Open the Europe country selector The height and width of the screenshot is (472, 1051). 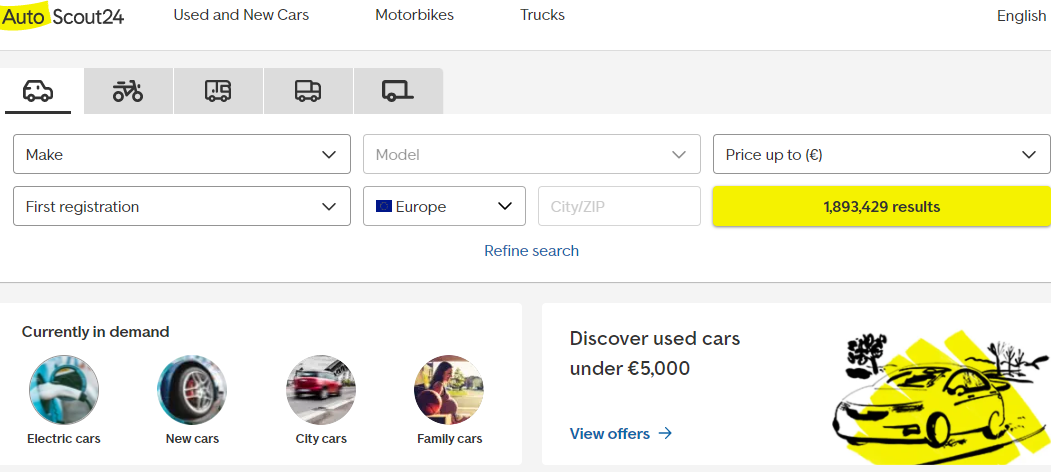click(444, 207)
